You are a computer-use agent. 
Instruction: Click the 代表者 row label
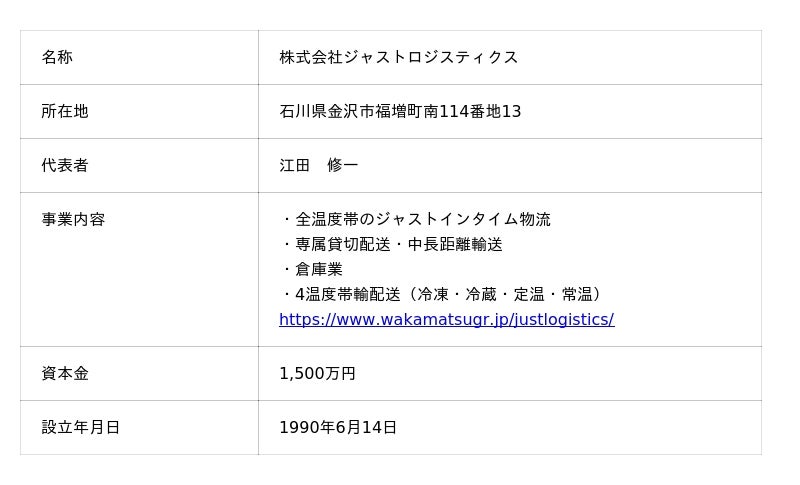[65, 166]
